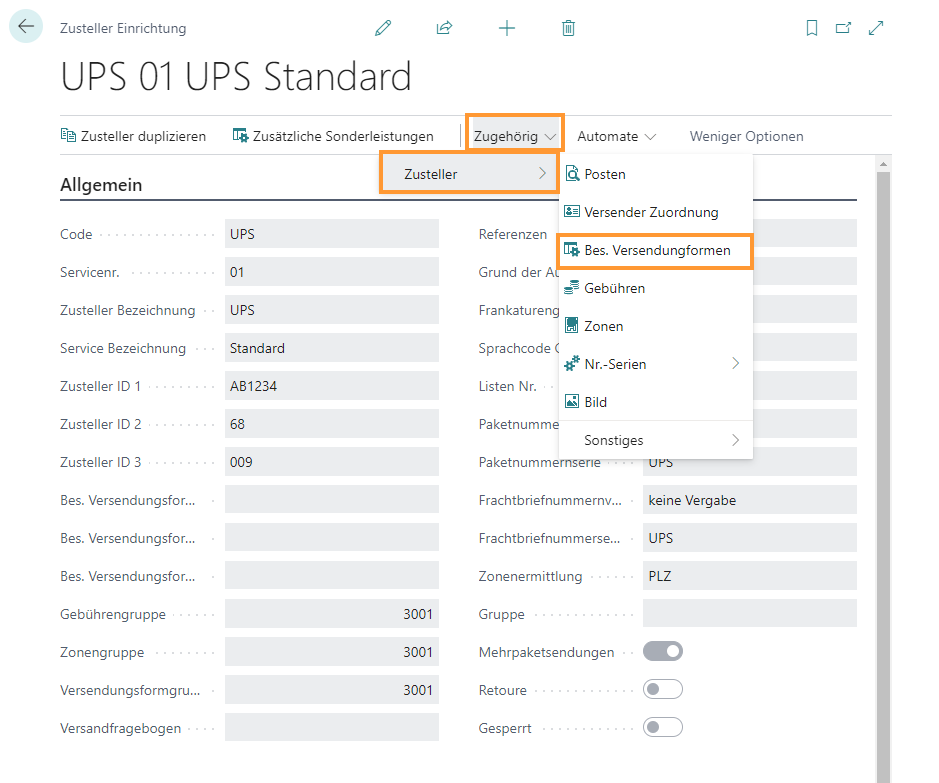Click the Zonengruppe field
The height and width of the screenshot is (783, 939).
click(x=332, y=651)
